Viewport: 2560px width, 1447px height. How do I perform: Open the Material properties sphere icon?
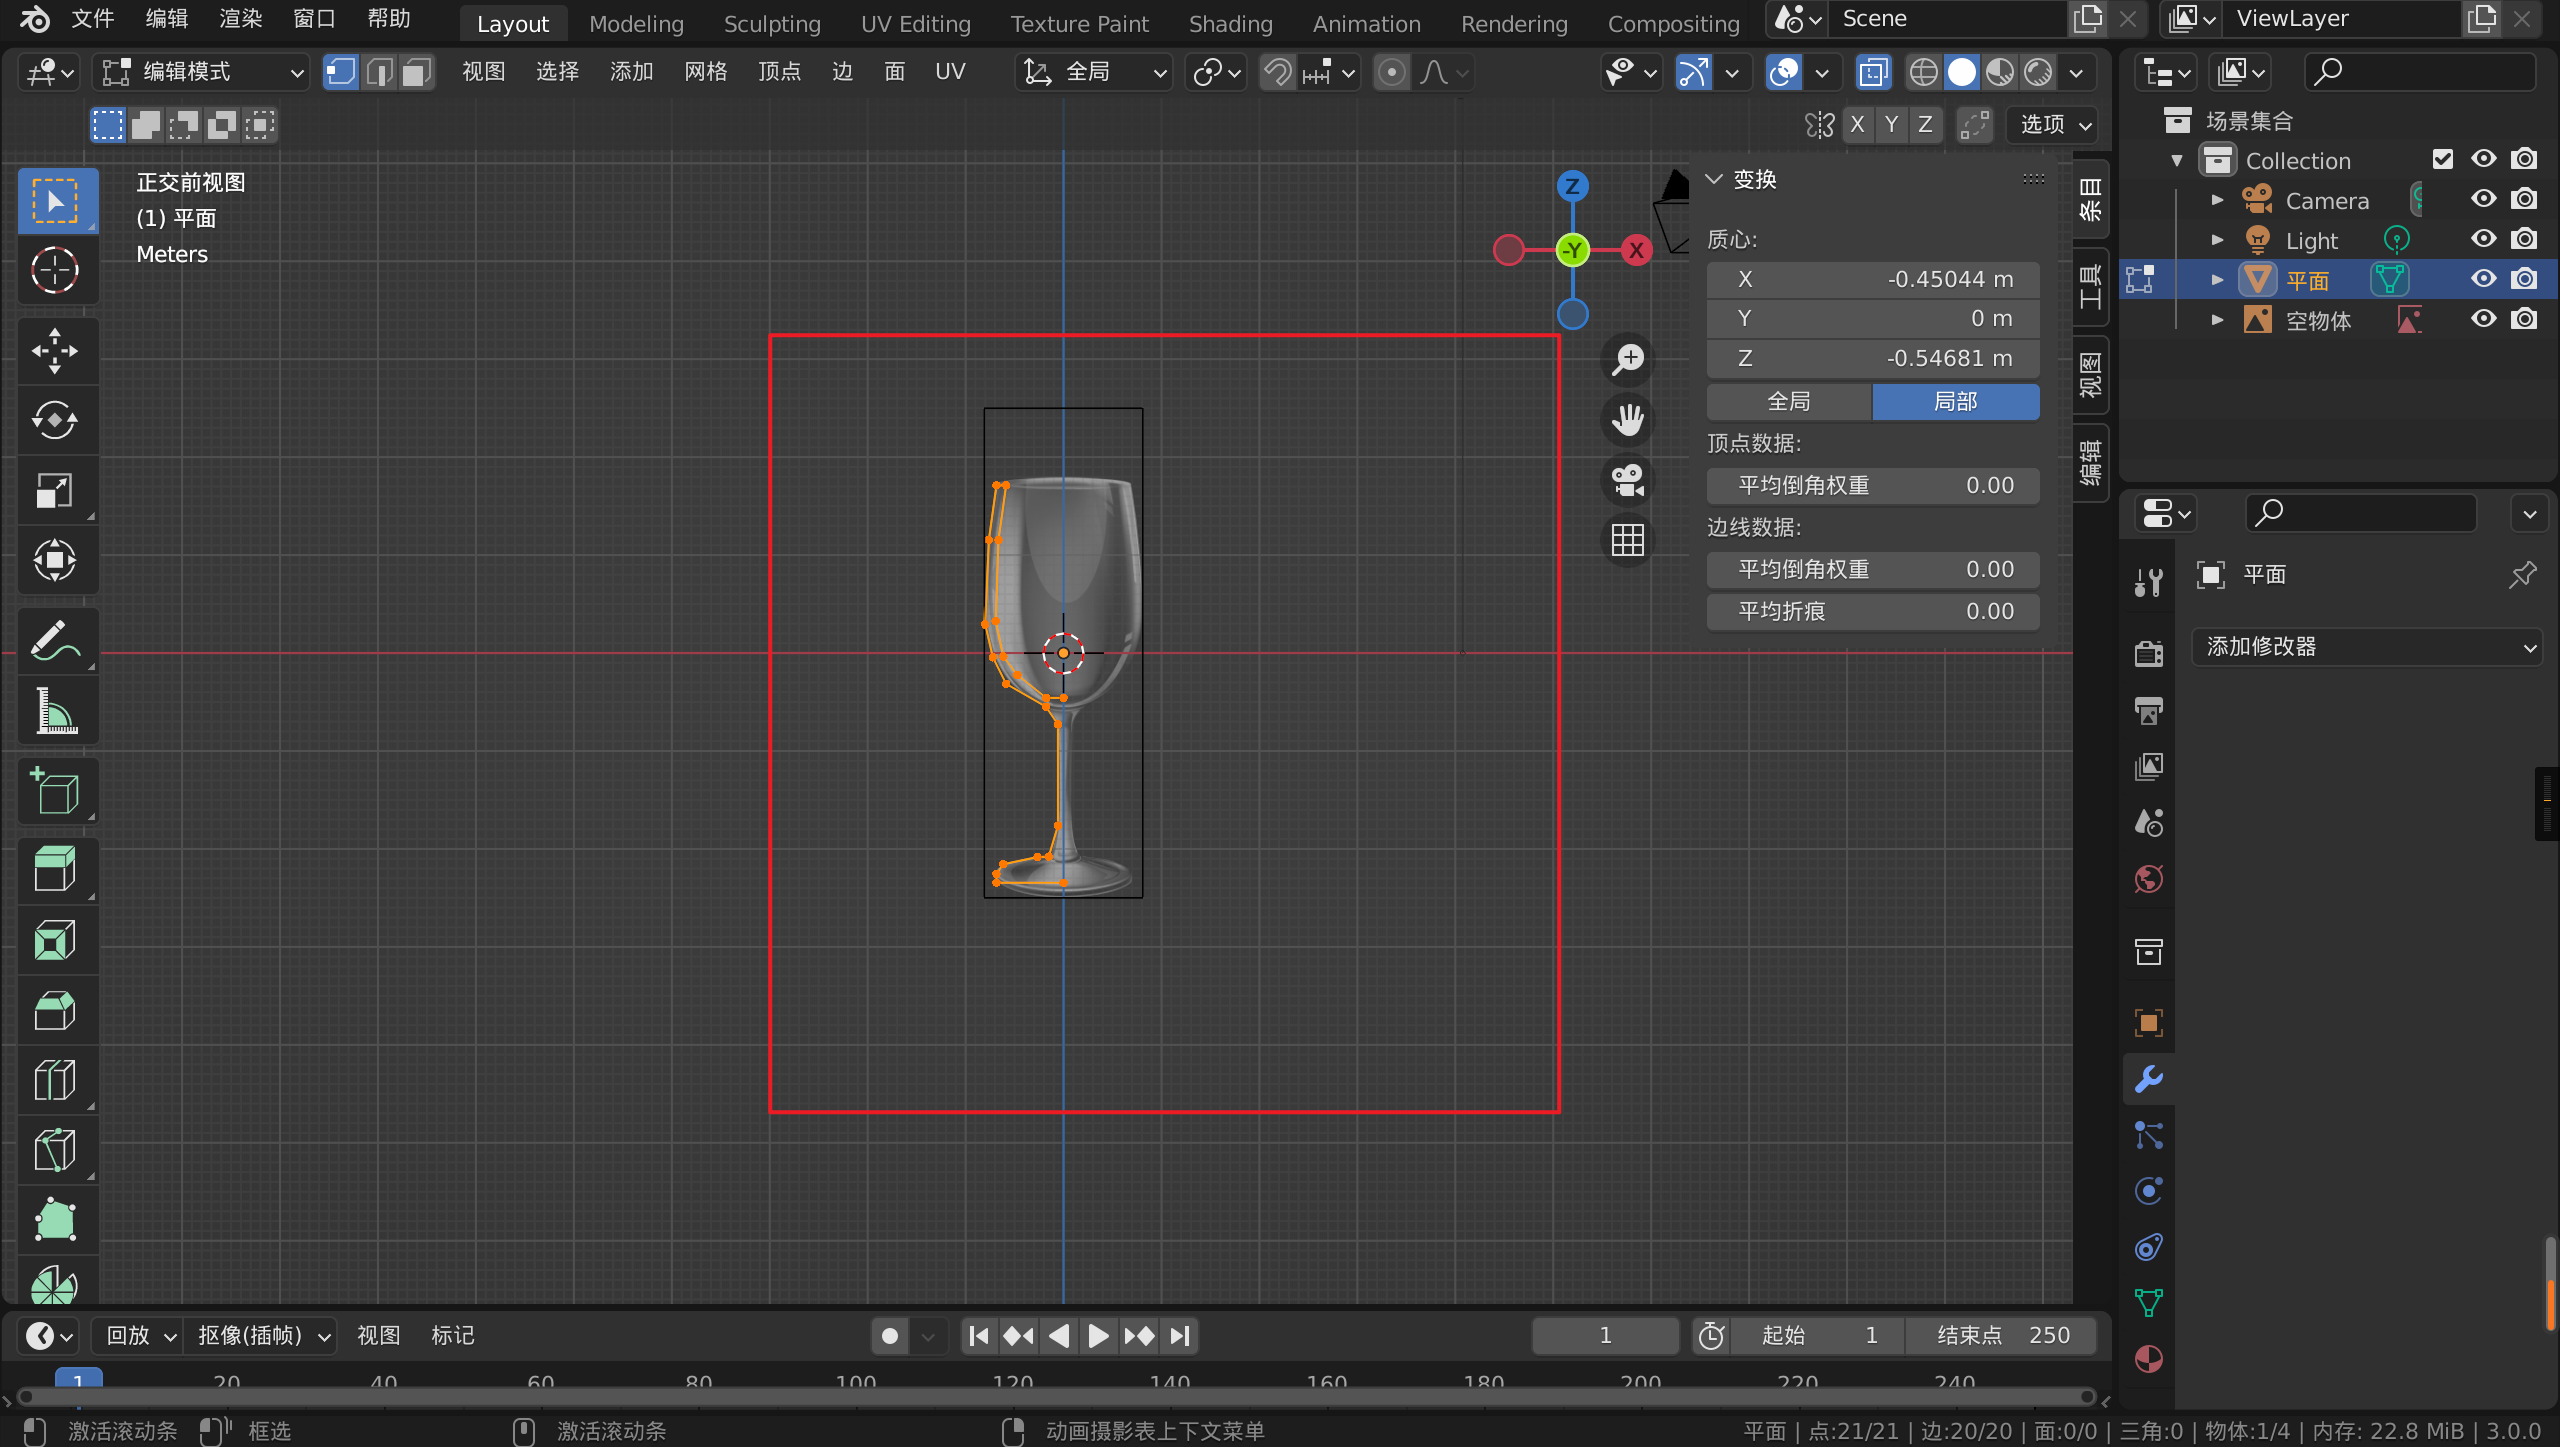click(2149, 1359)
